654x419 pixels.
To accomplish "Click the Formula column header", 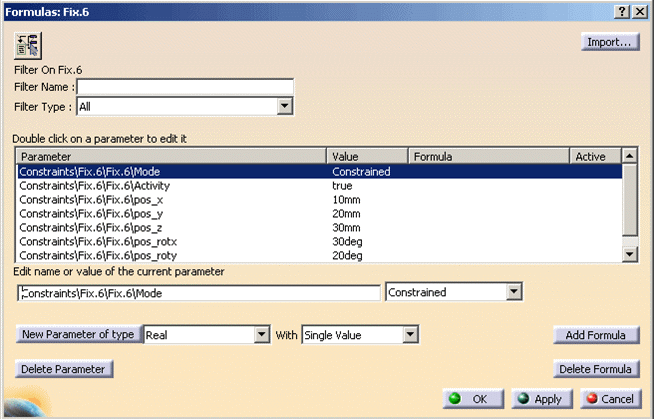I will coord(488,157).
